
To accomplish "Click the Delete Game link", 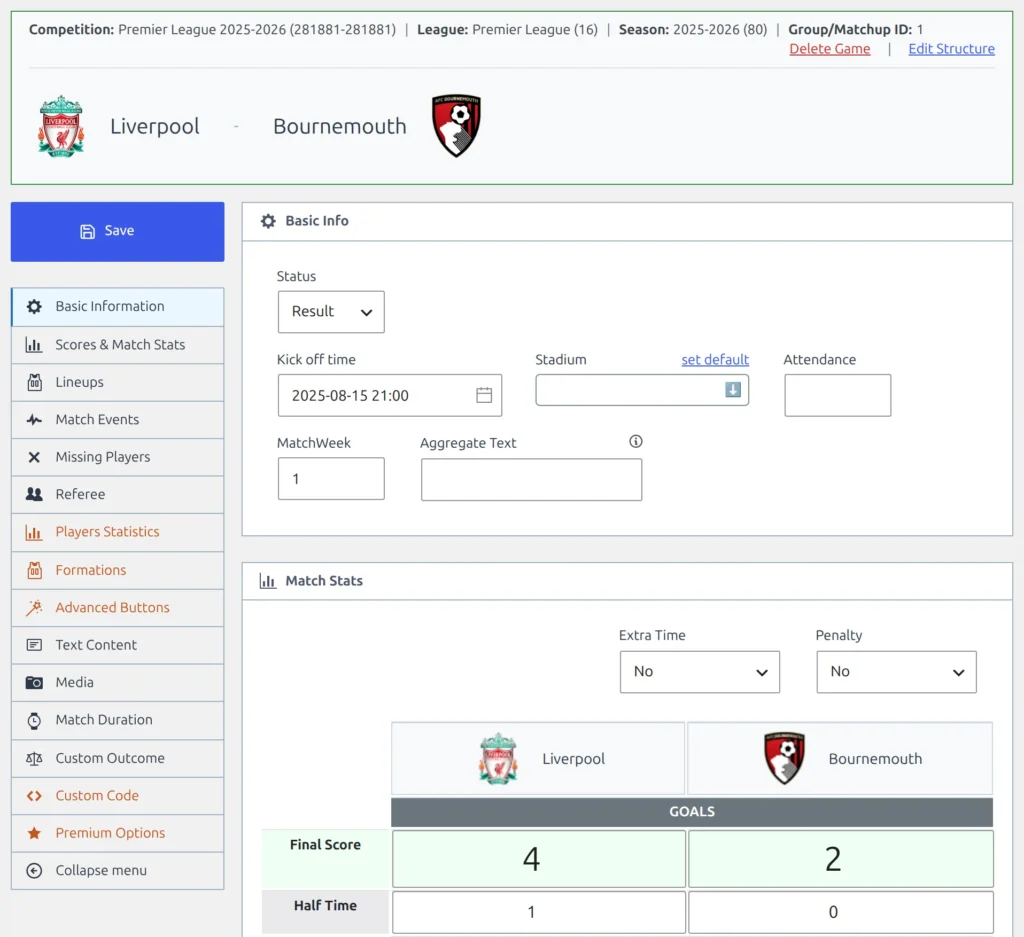I will (x=829, y=49).
